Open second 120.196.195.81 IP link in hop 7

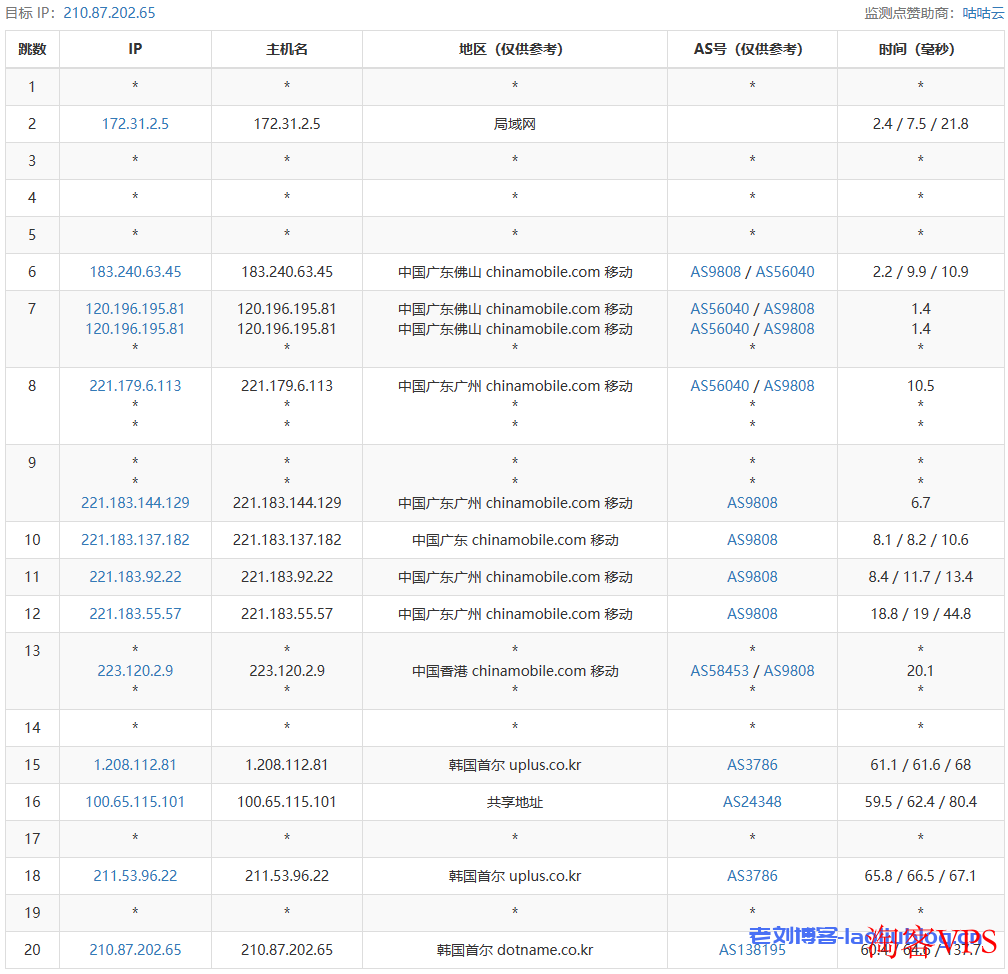[x=135, y=329]
